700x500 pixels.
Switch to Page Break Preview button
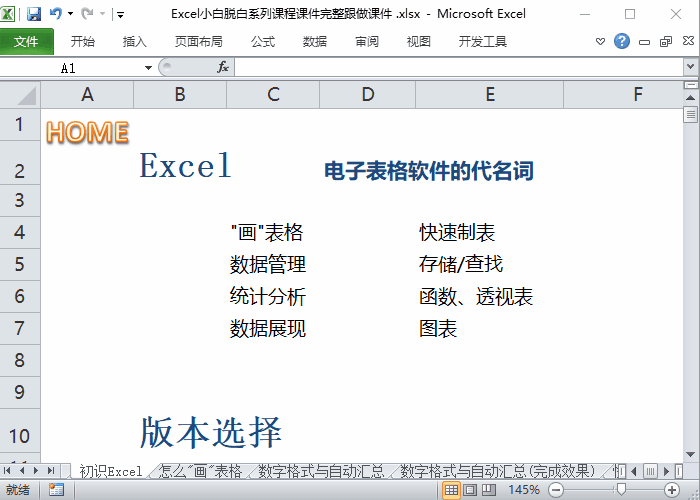click(489, 490)
